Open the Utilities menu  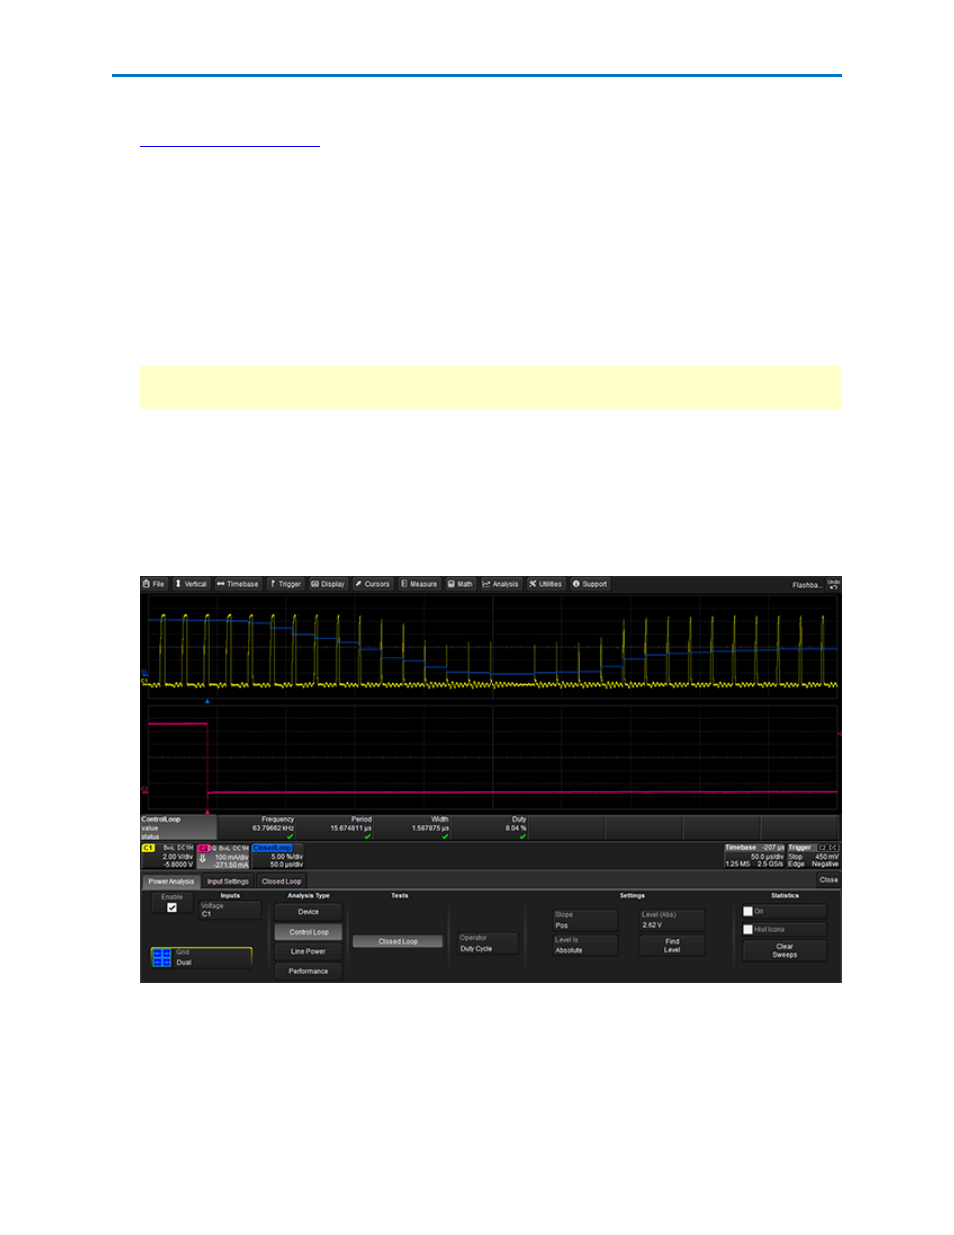546,584
